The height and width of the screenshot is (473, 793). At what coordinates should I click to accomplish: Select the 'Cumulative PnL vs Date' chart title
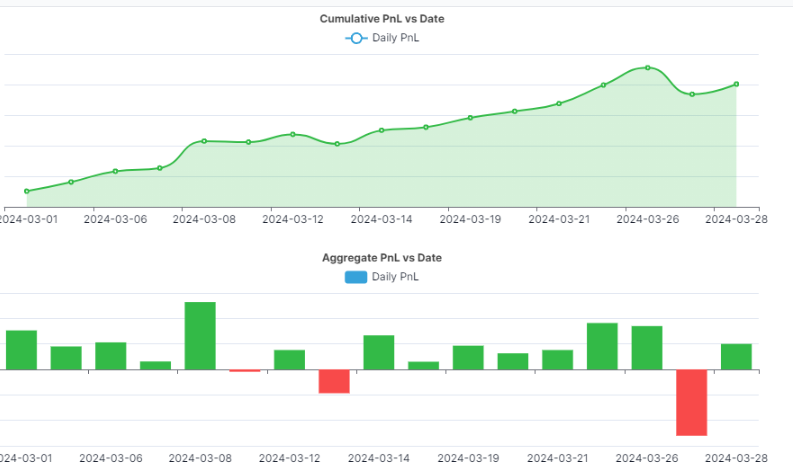(382, 19)
